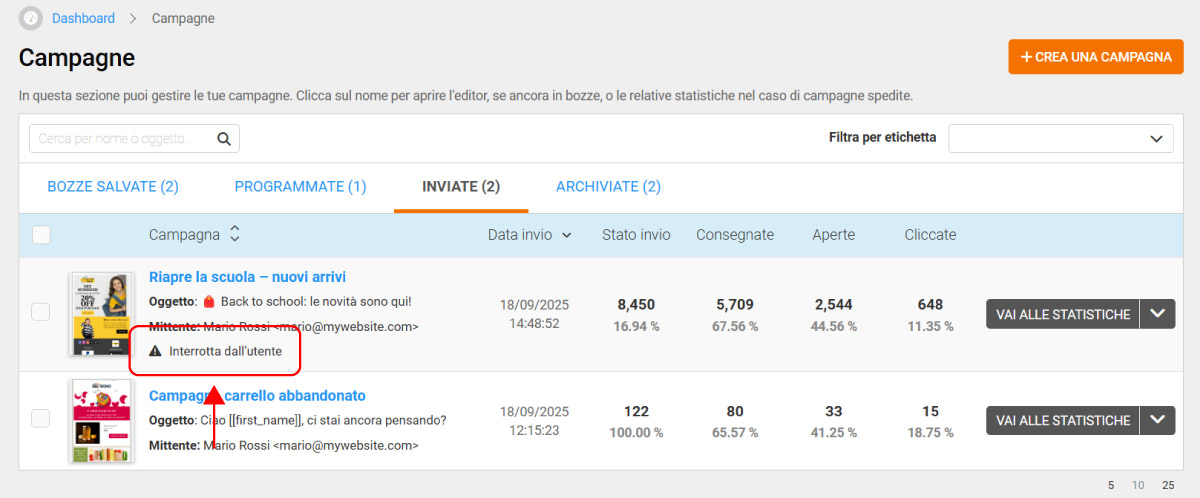Image resolution: width=1200 pixels, height=498 pixels.
Task: Tick the select-all campaigns checkbox
Action: tap(41, 235)
